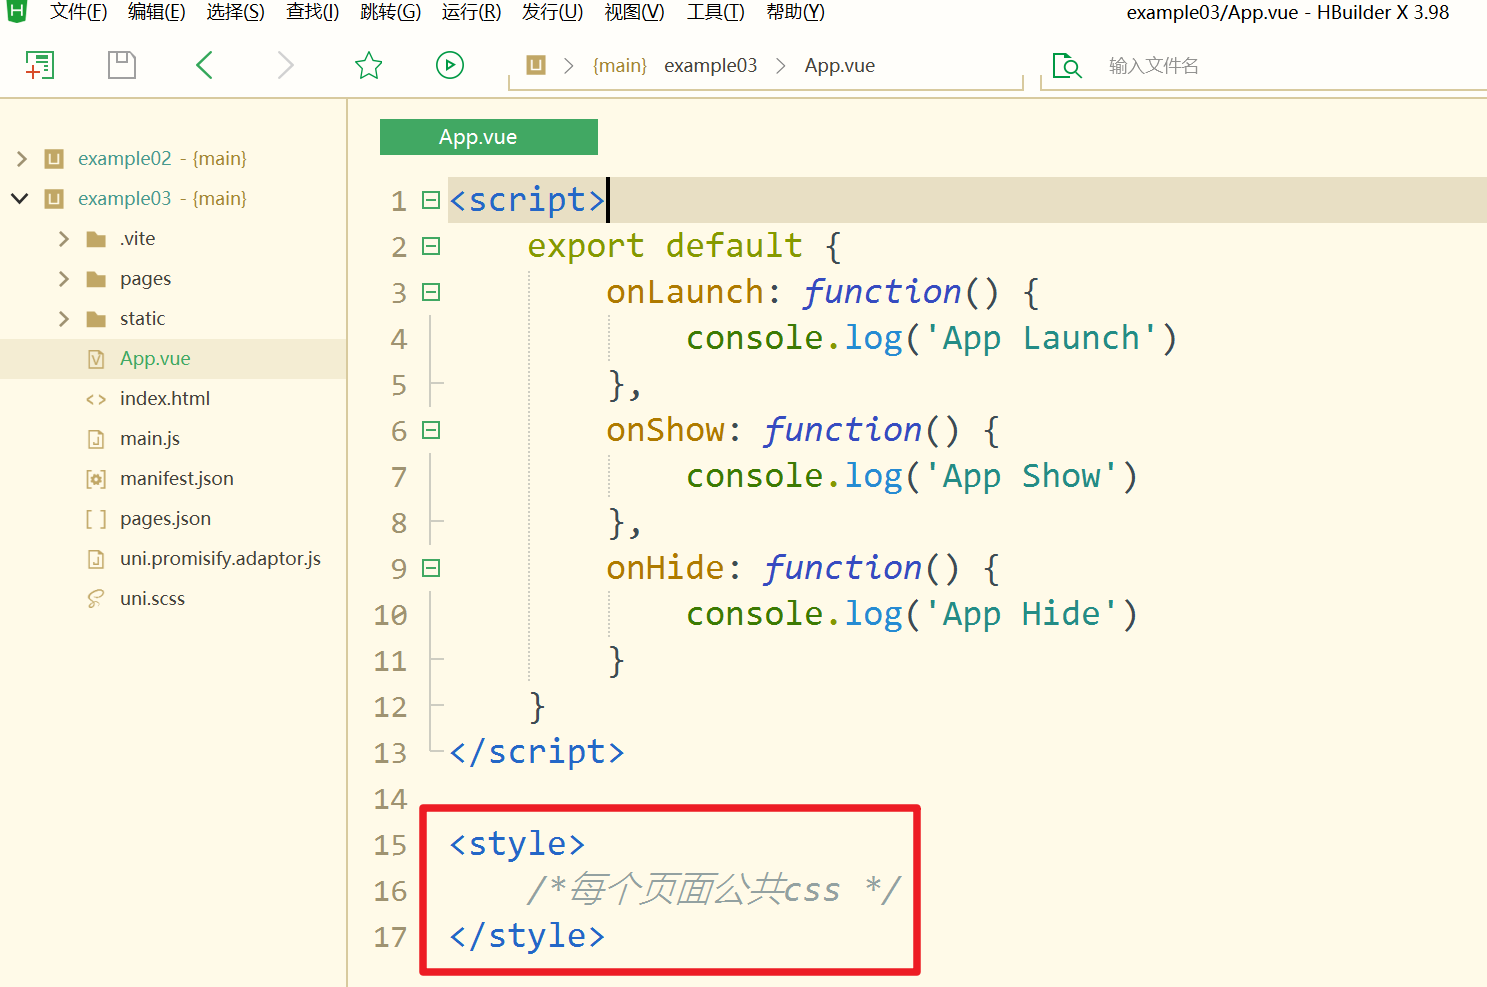Click the .vite folder icon
This screenshot has width=1487, height=987.
click(x=96, y=239)
